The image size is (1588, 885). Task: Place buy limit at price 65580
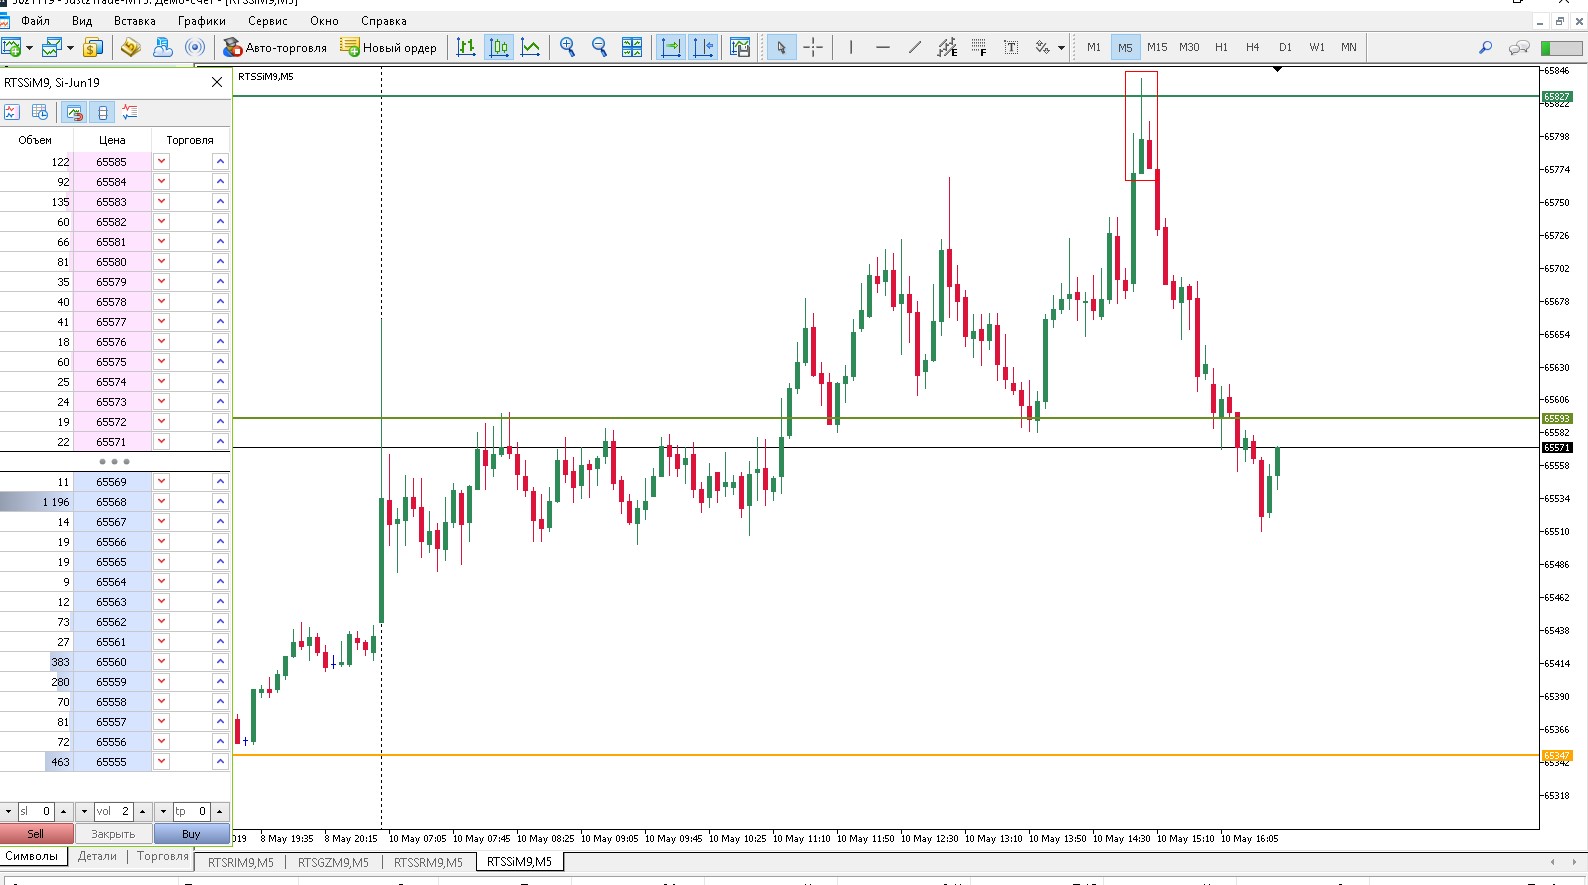tap(220, 262)
